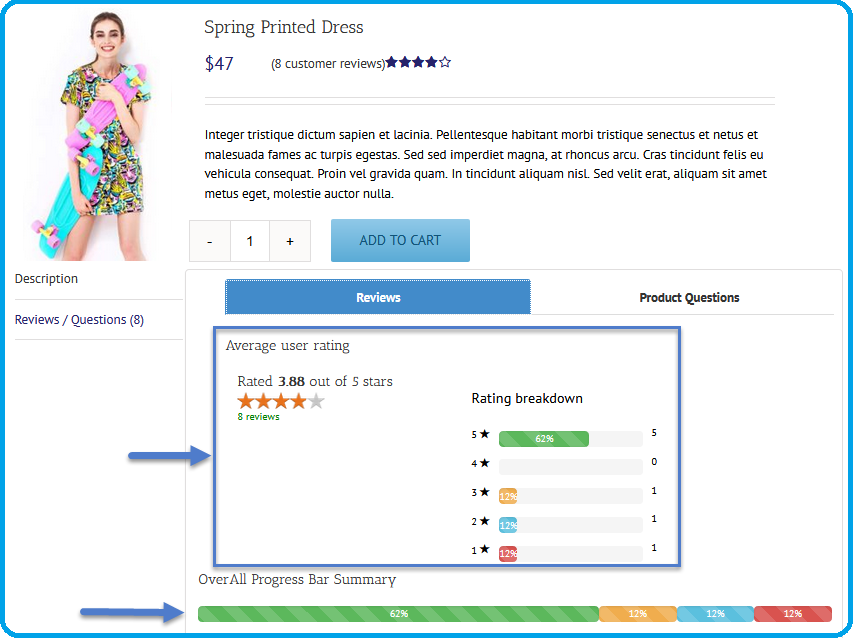Click the Rating breakdown heading

pos(527,399)
